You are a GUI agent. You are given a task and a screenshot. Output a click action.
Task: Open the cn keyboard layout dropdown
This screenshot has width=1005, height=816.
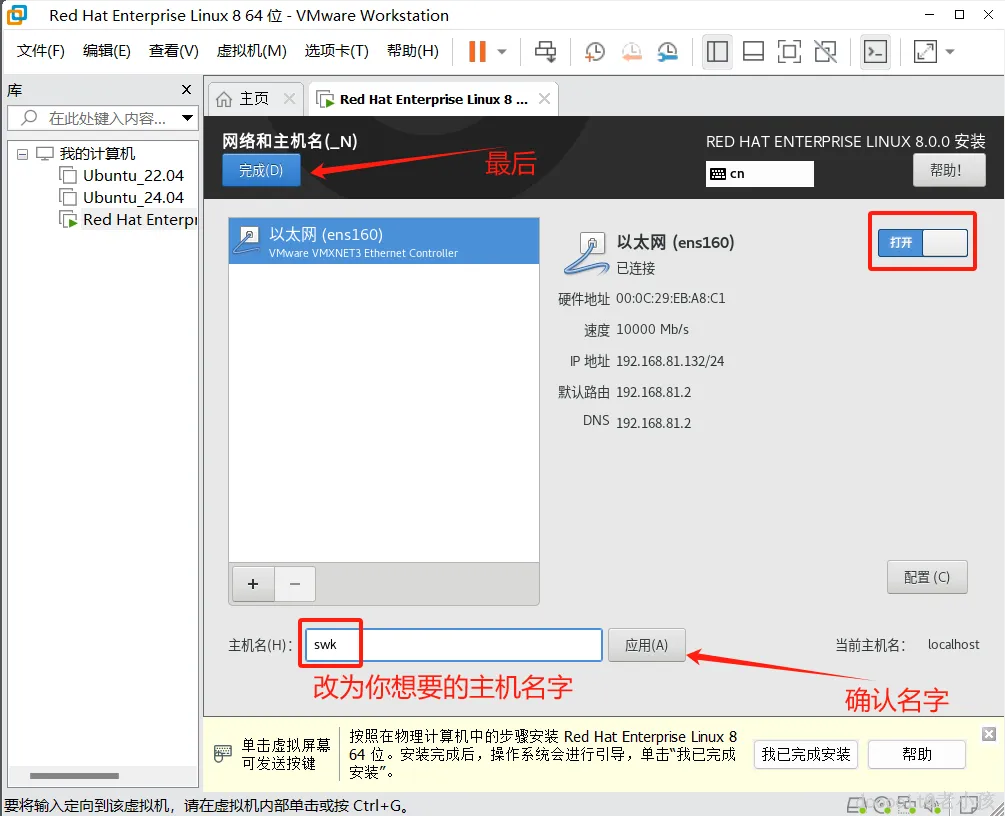(759, 173)
